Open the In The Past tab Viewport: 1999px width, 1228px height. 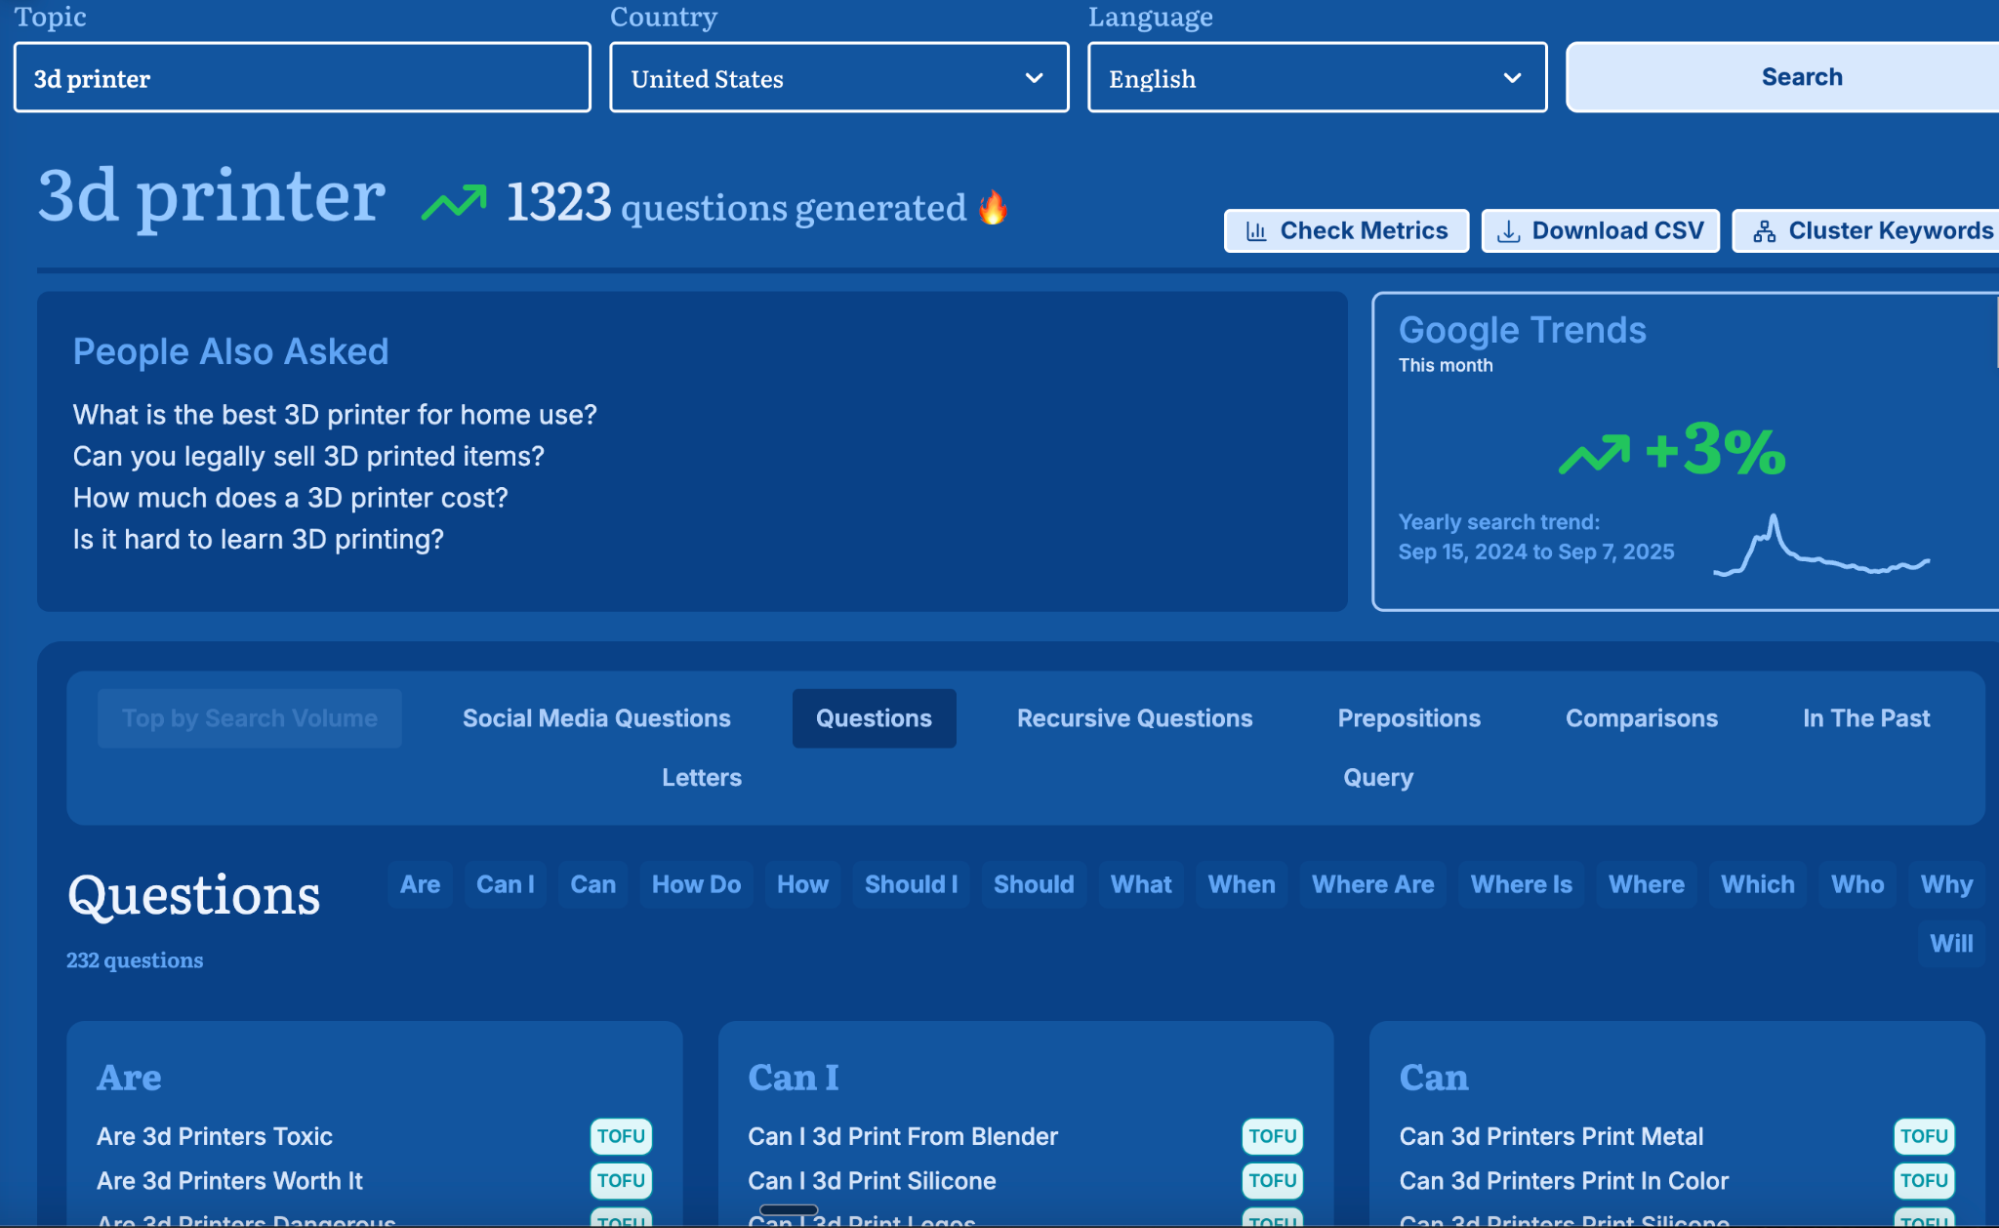(1866, 718)
